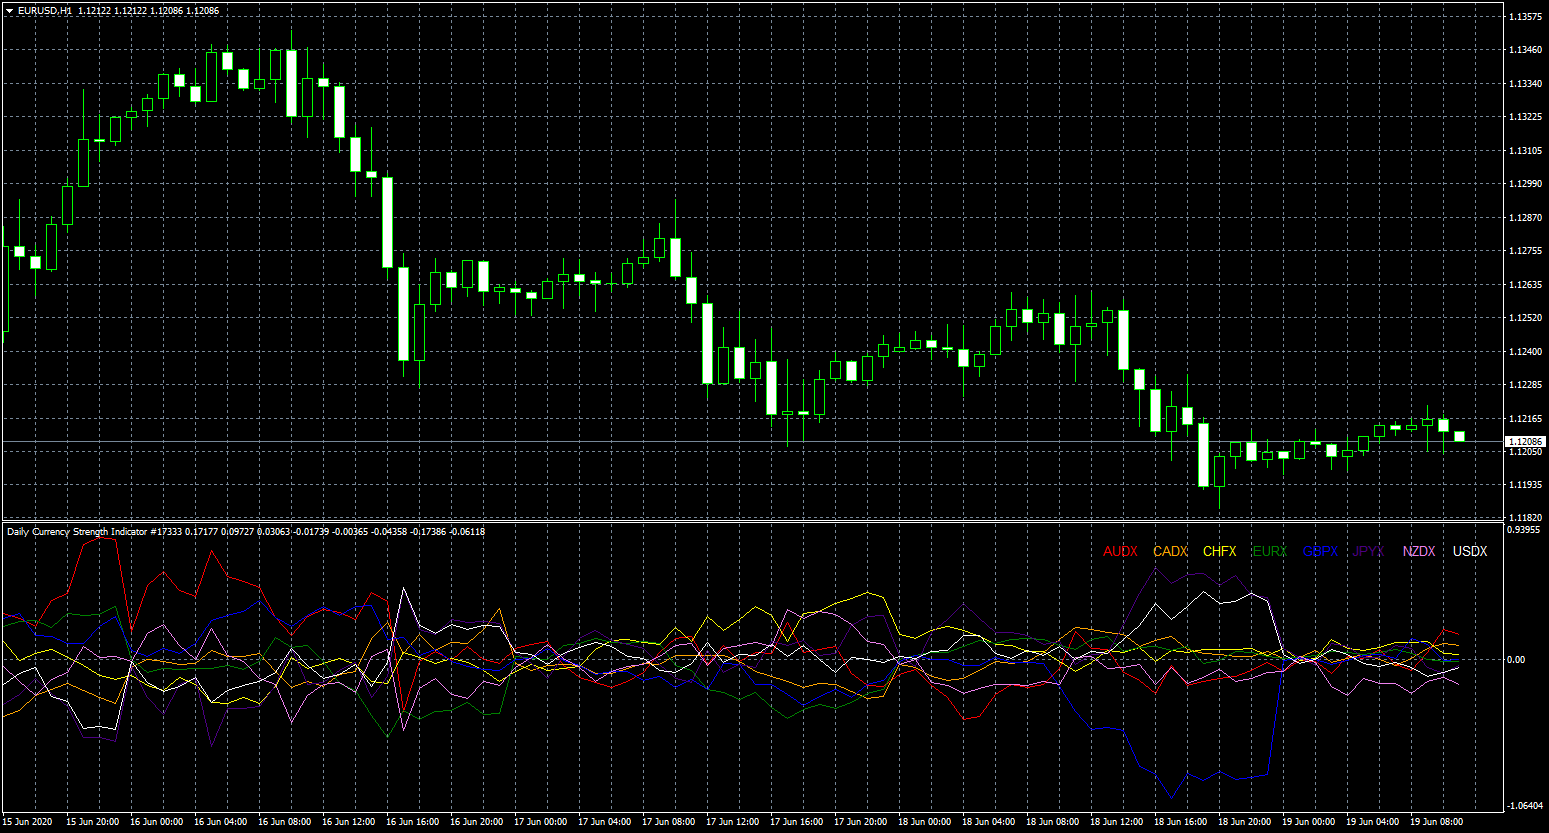This screenshot has width=1549, height=833.
Task: Click the 1.12165 price scale label
Action: point(1525,419)
